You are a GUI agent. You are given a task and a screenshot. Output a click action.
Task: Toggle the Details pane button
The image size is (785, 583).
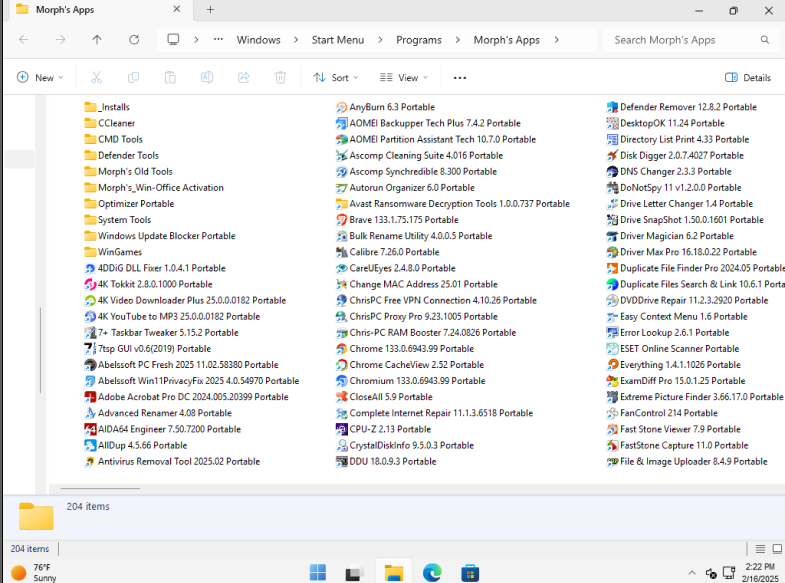(x=748, y=78)
